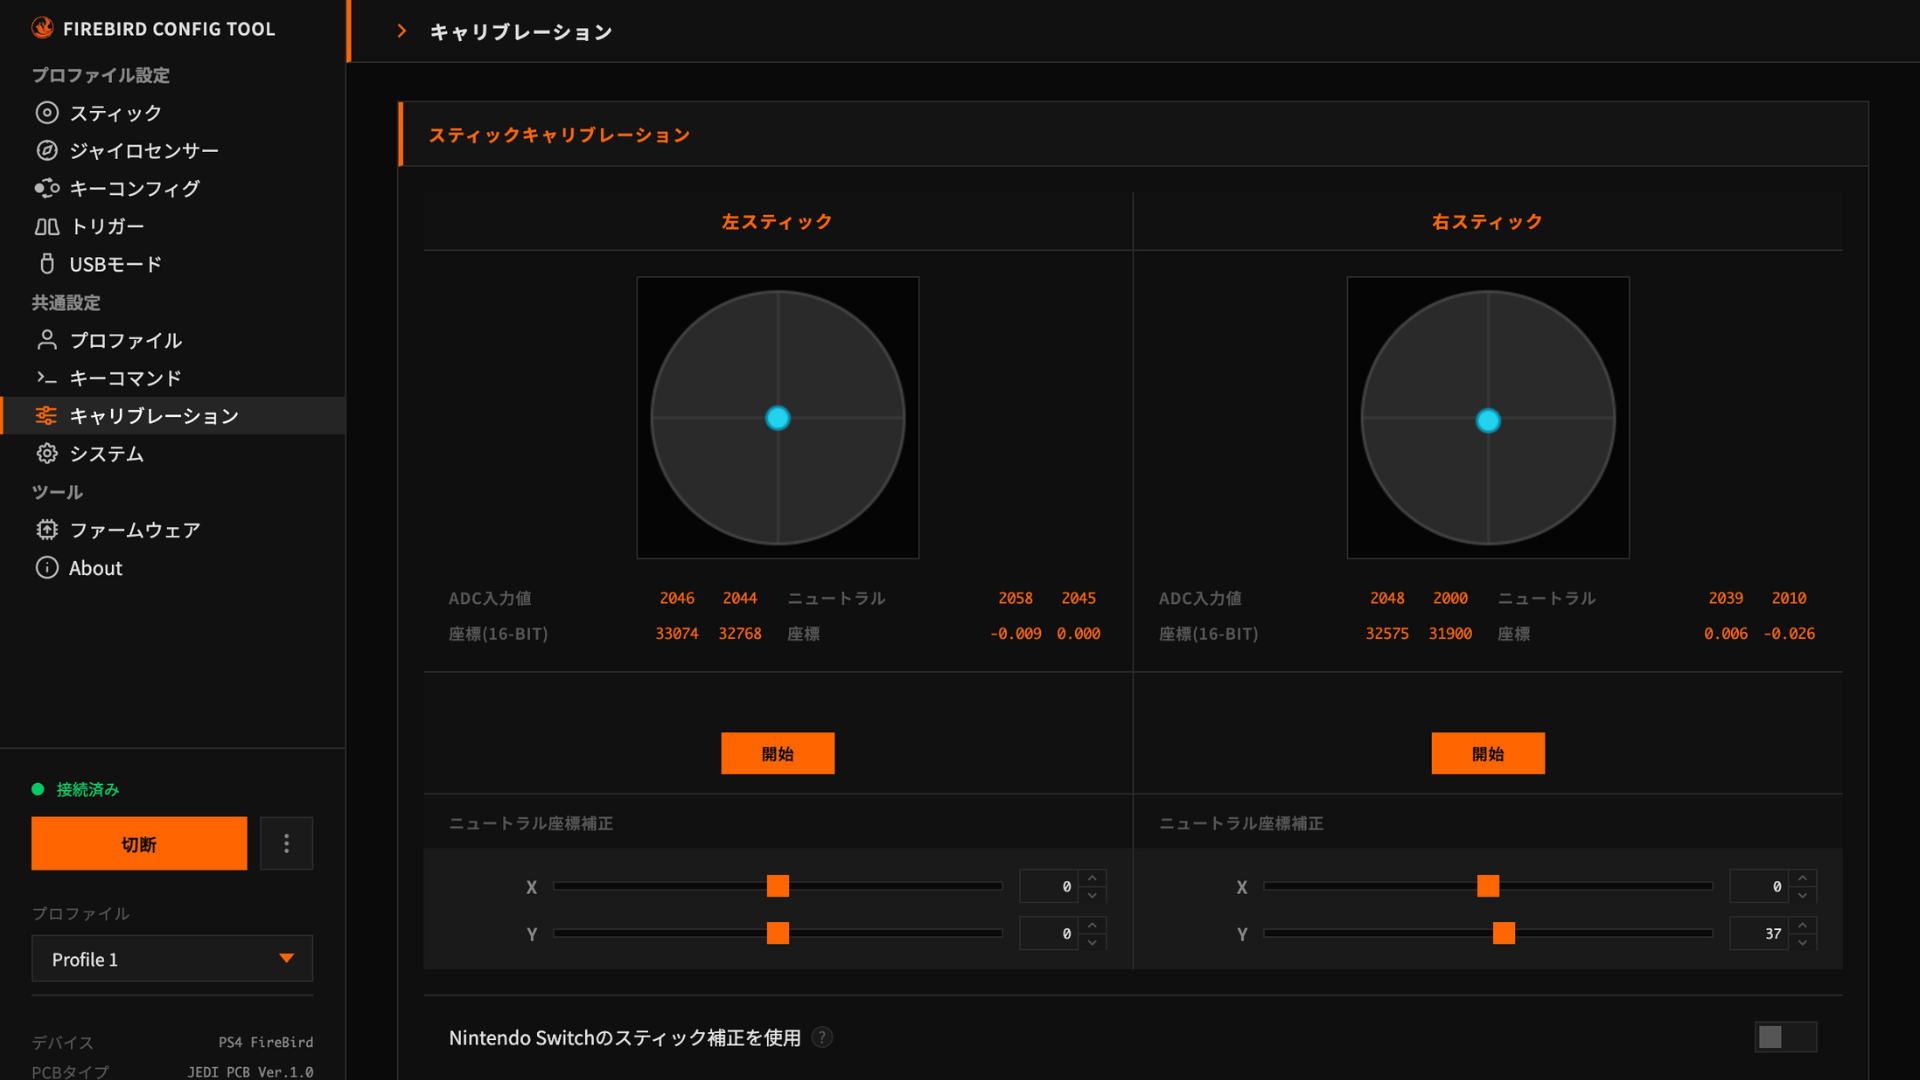
Task: Toggle the Nintendo Switch stick correction switch
Action: click(x=1785, y=1037)
